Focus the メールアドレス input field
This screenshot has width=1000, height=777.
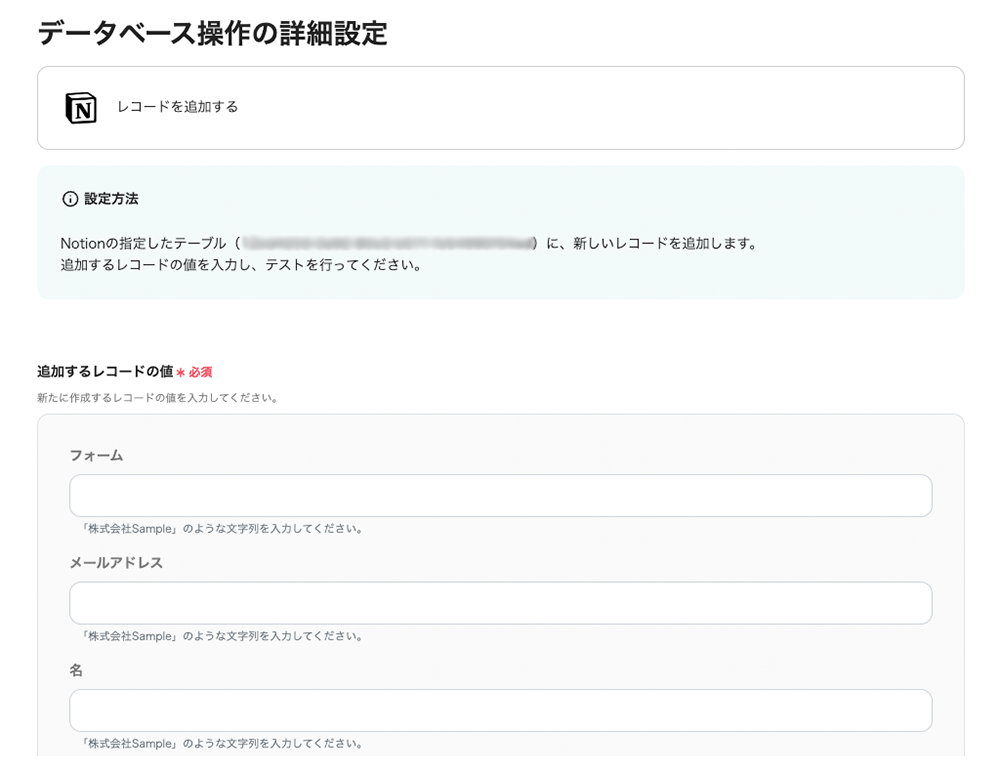[x=501, y=603]
